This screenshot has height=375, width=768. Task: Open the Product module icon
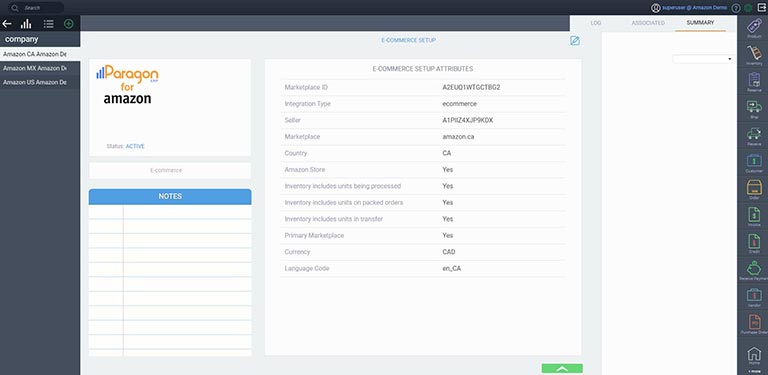[x=754, y=25]
